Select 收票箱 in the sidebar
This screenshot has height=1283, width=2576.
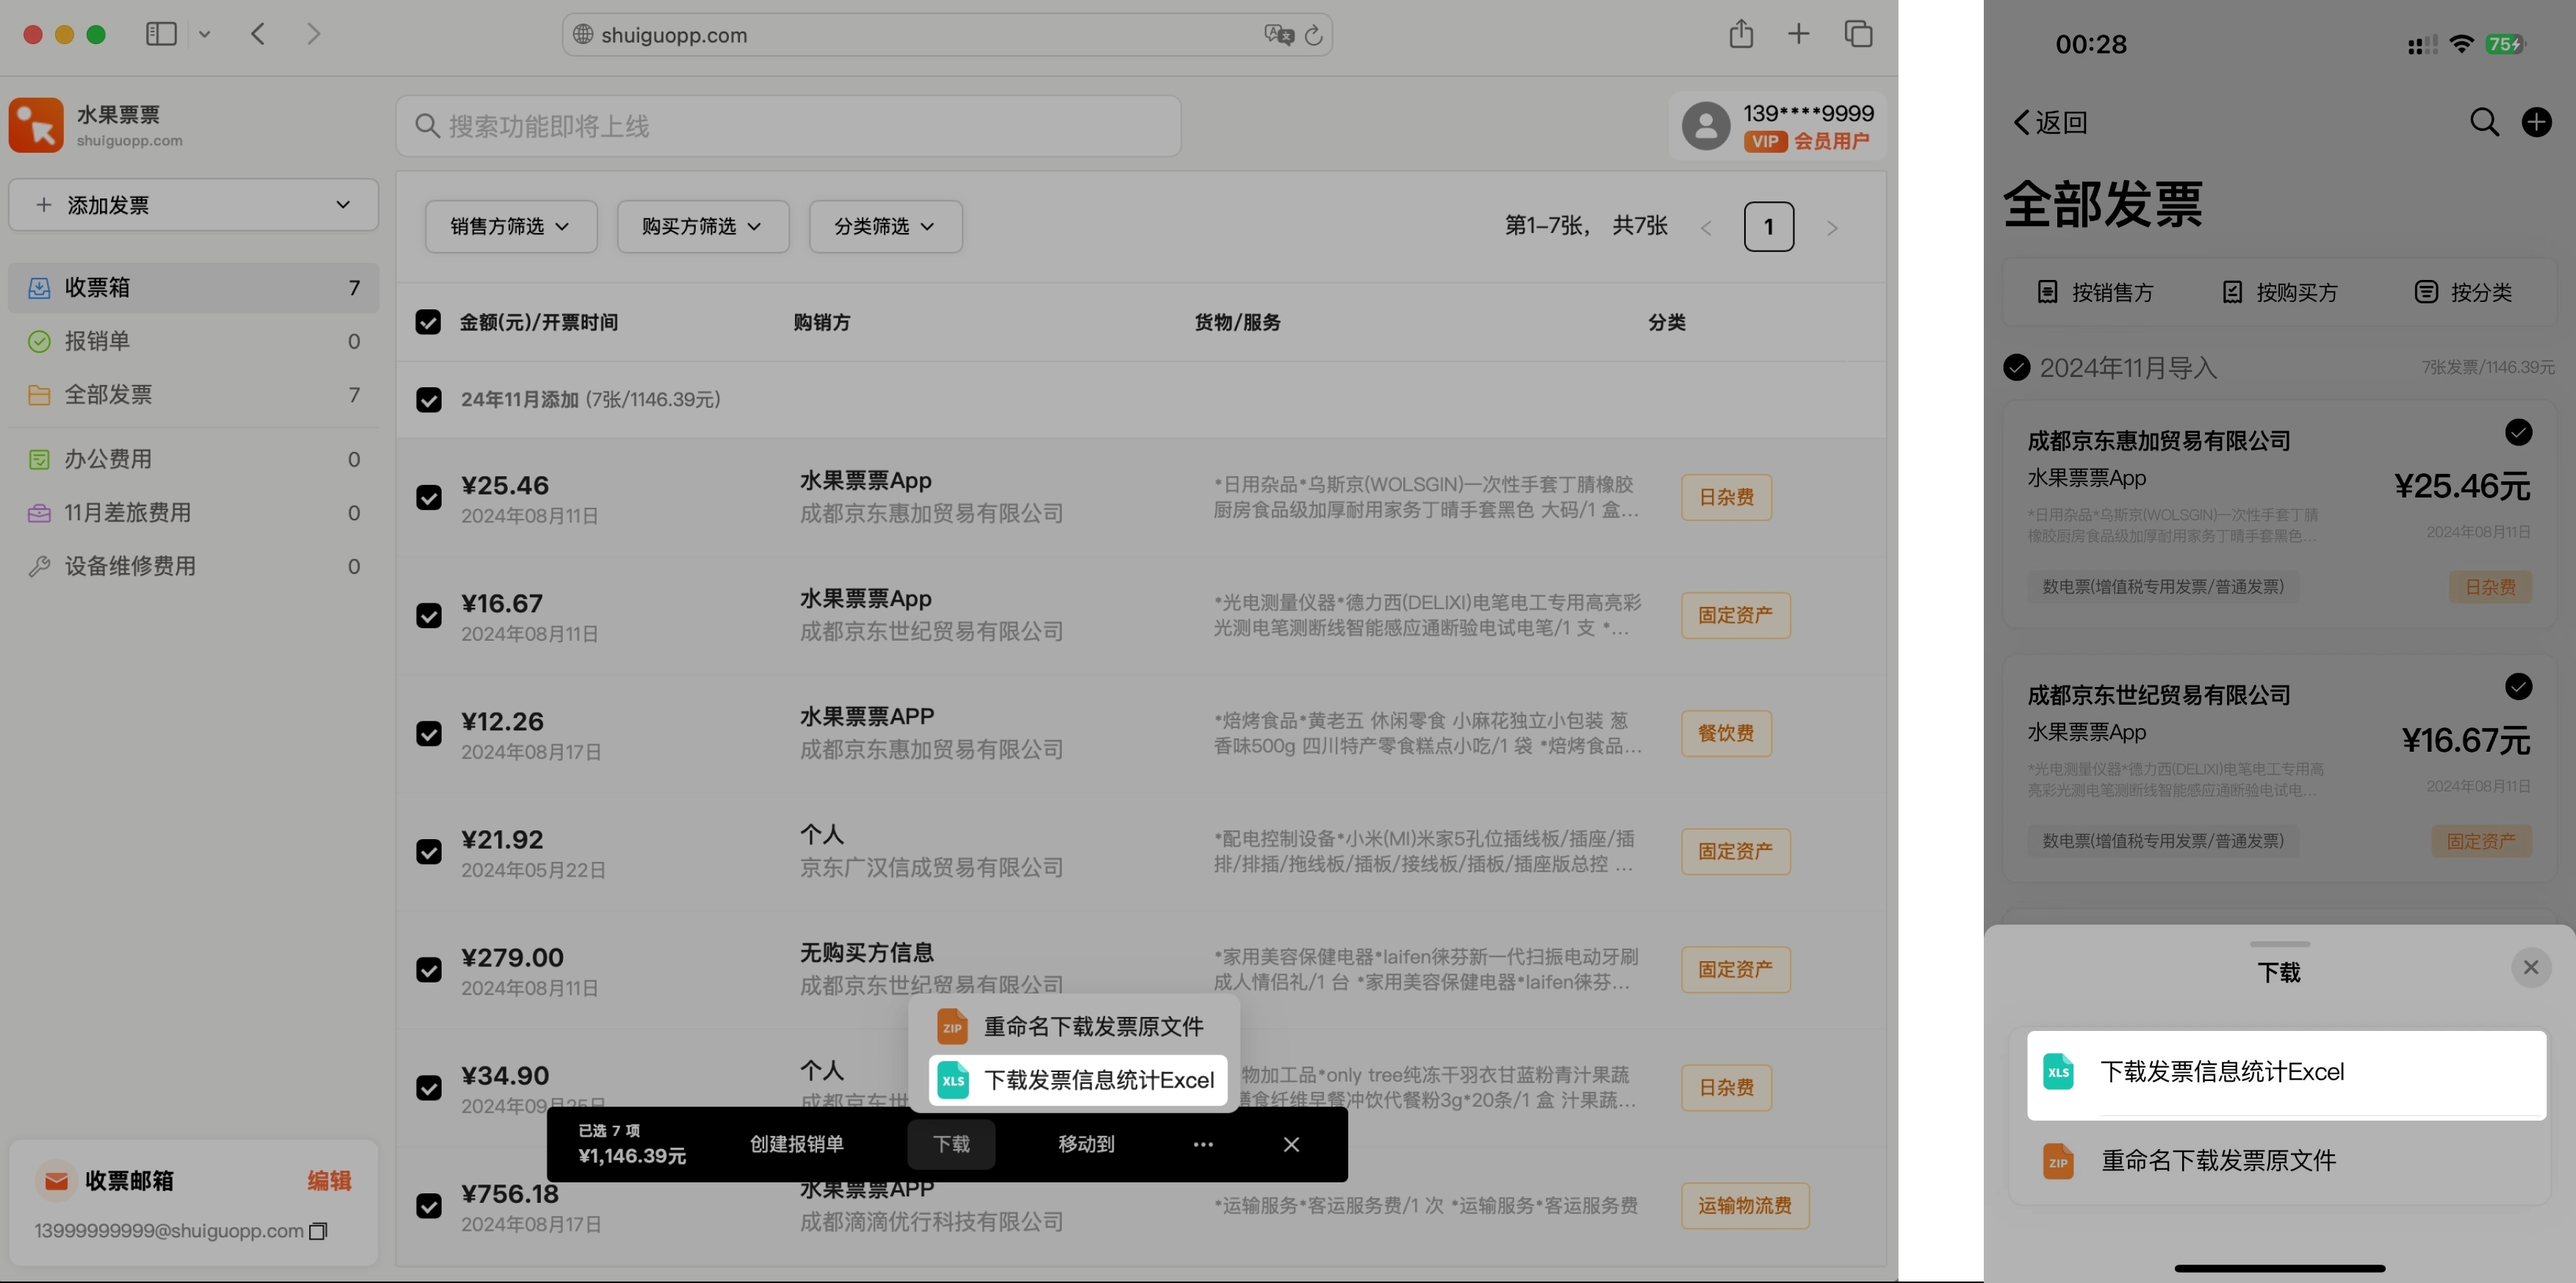tap(194, 288)
